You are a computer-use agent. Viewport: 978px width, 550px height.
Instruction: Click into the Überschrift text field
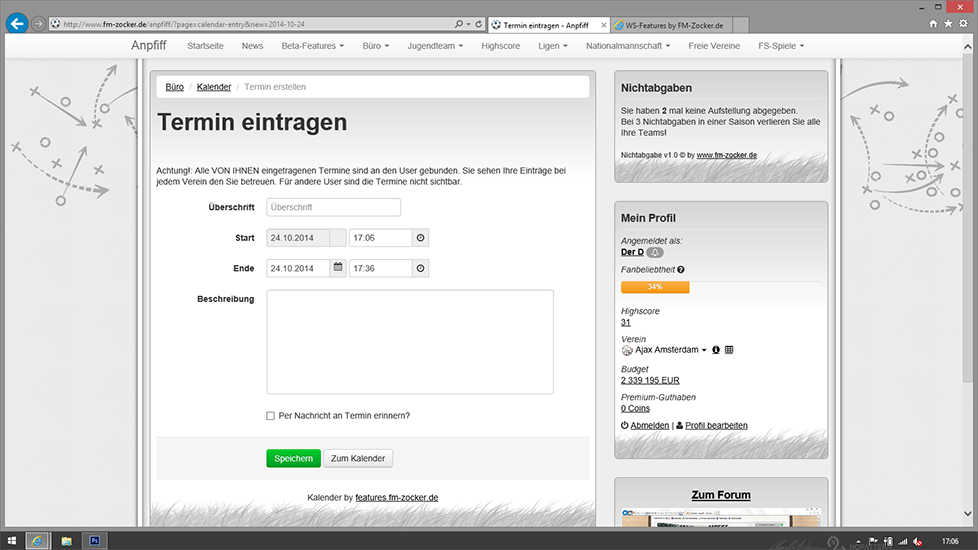(333, 207)
